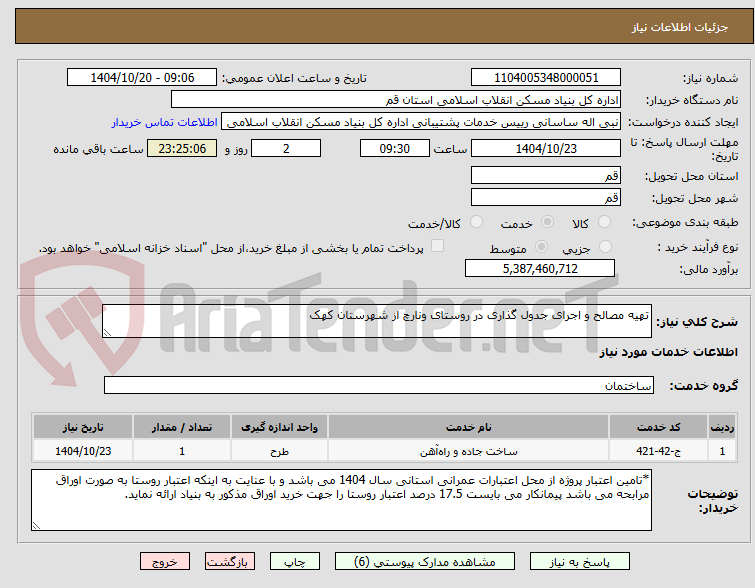Screen dimensions: 755x588
Task: Choose the متوسط purchase type option
Action: [x=542, y=247]
